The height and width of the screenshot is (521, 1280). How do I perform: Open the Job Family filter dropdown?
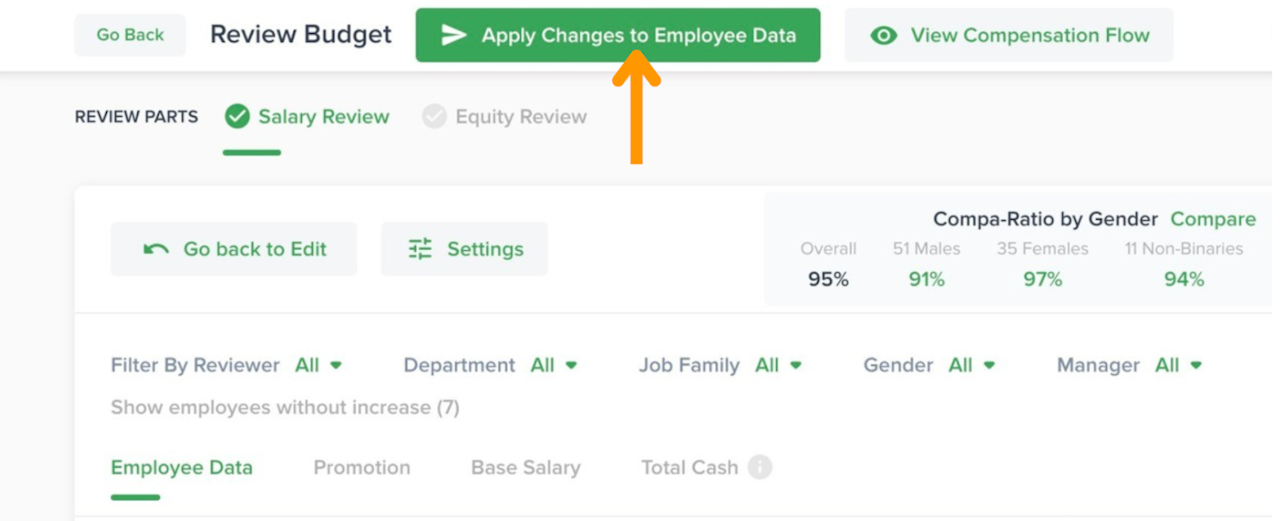(779, 366)
